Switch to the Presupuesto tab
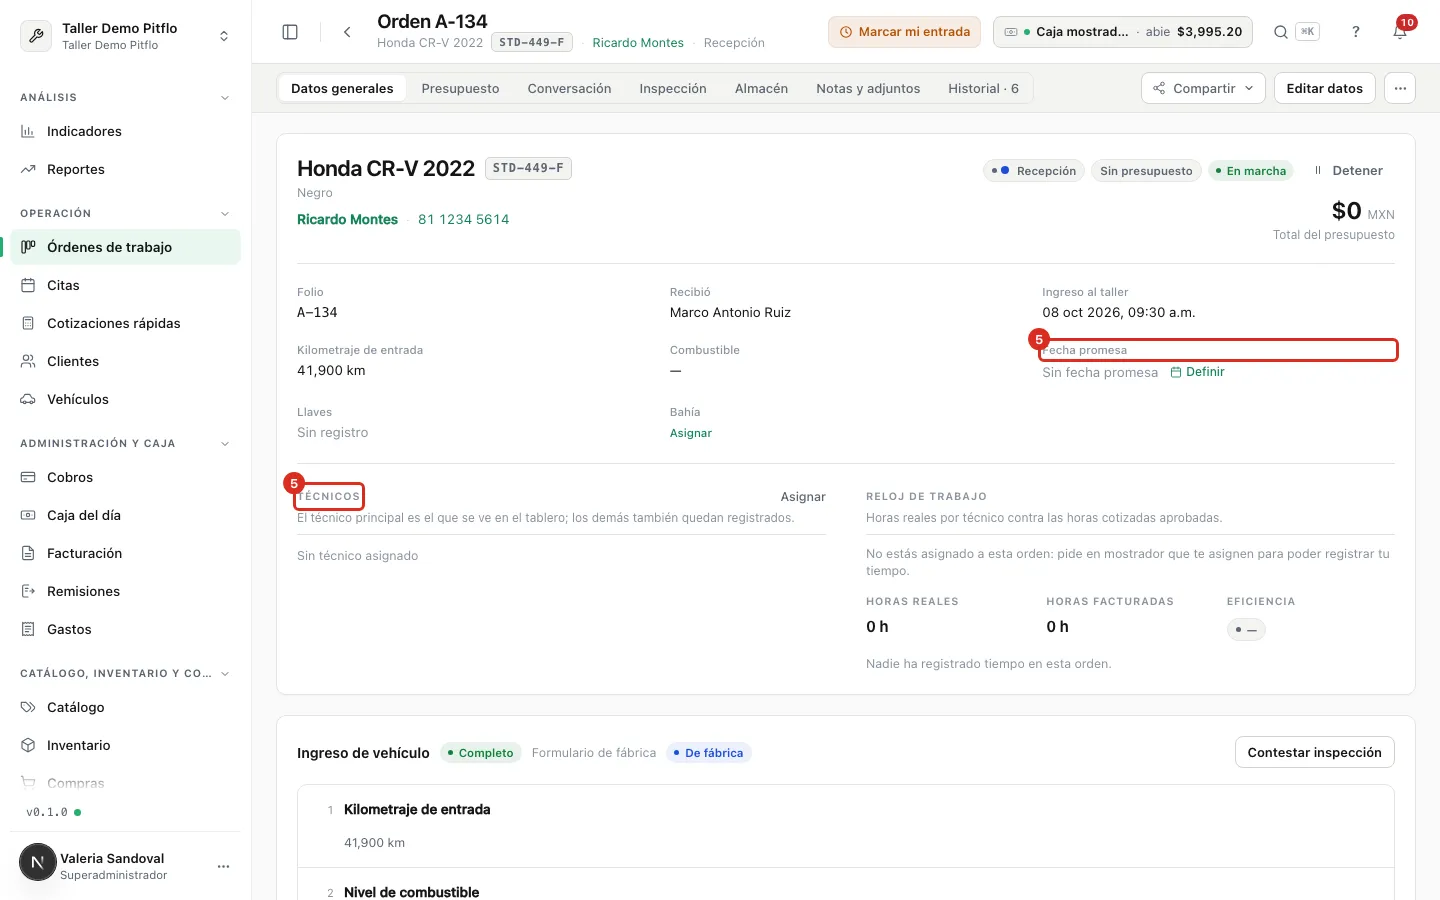The width and height of the screenshot is (1440, 900). 460,88
